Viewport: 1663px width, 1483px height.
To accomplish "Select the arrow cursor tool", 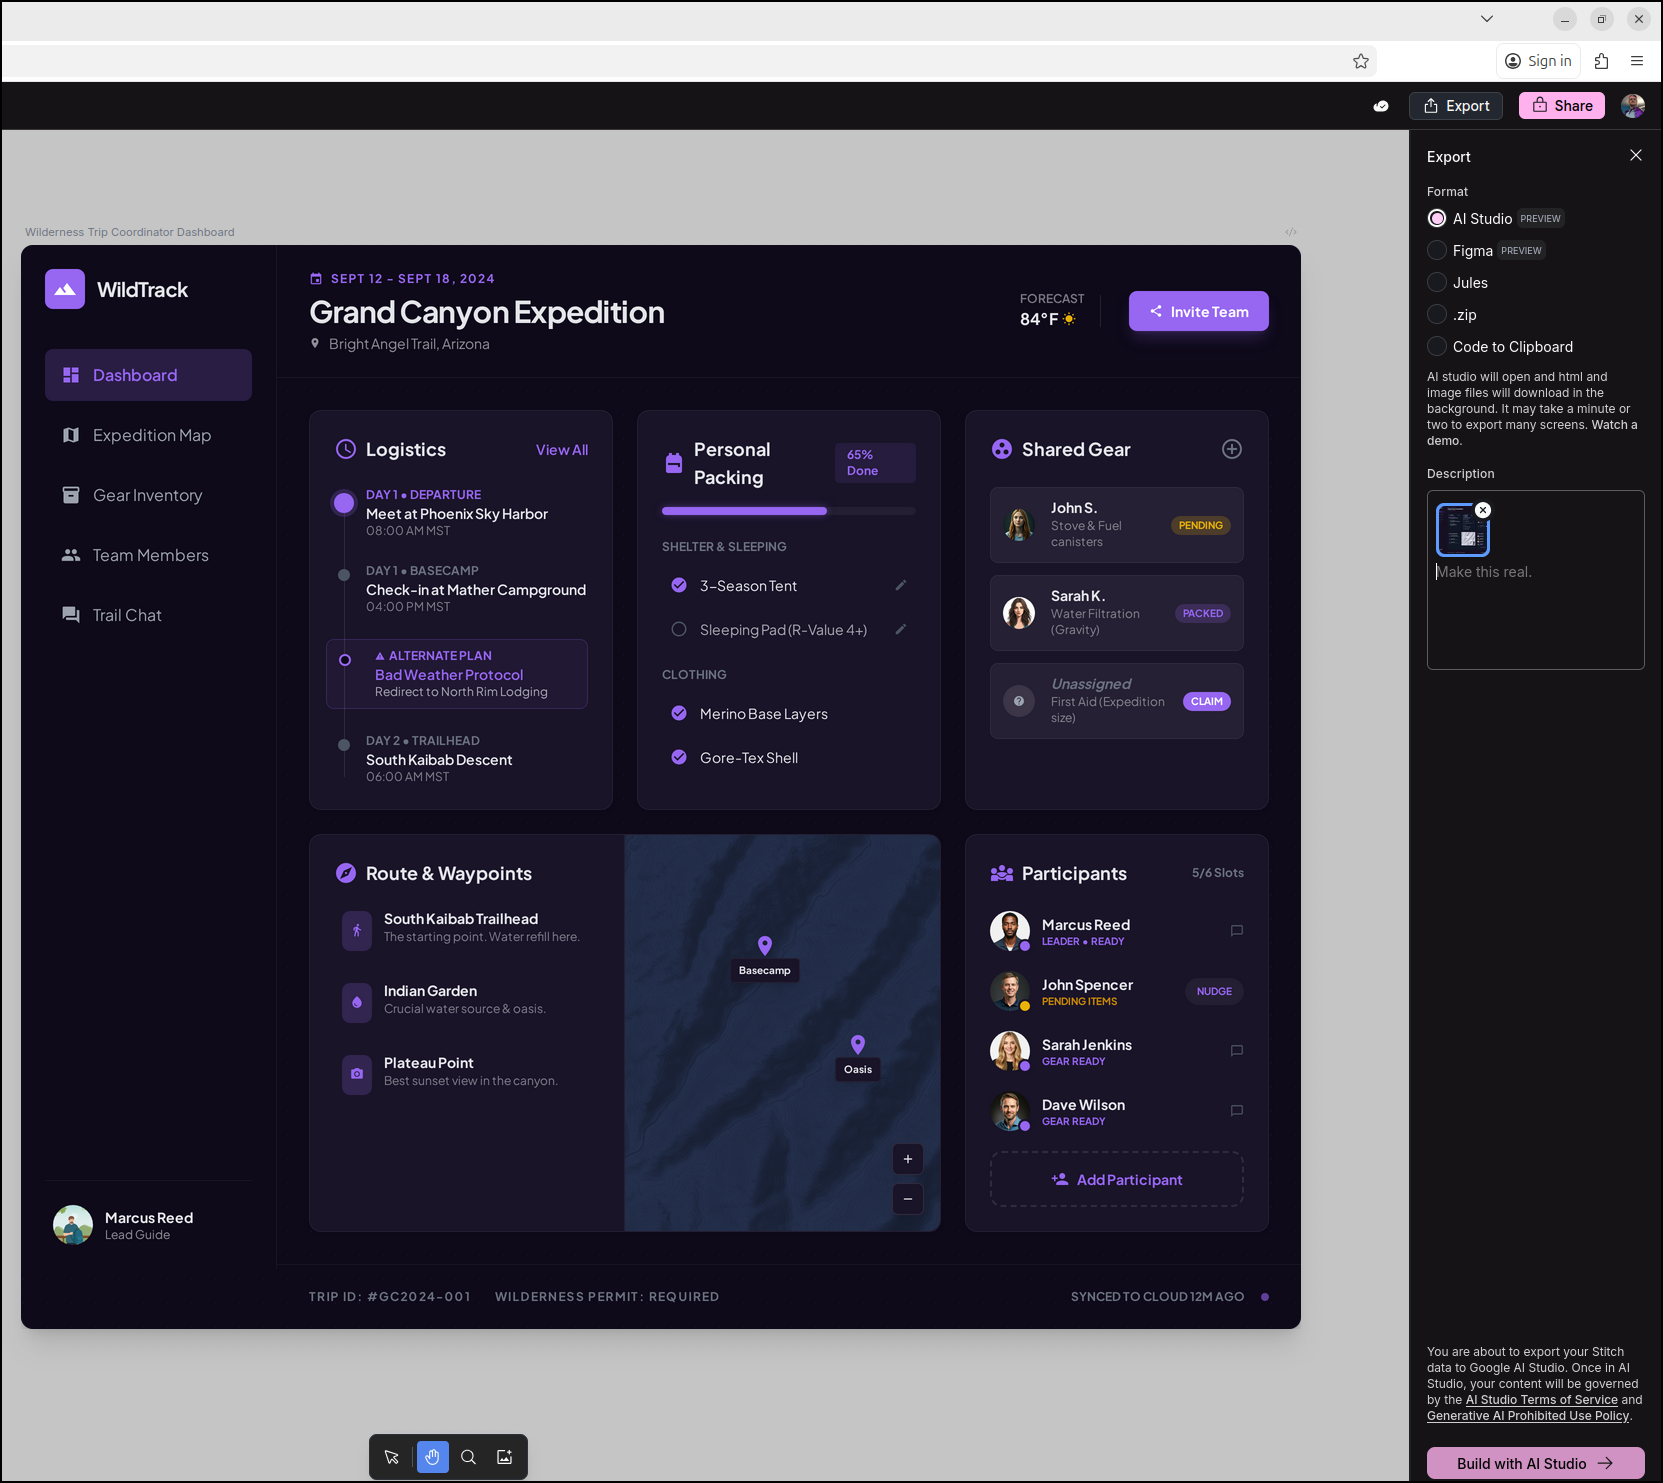I will [392, 1457].
